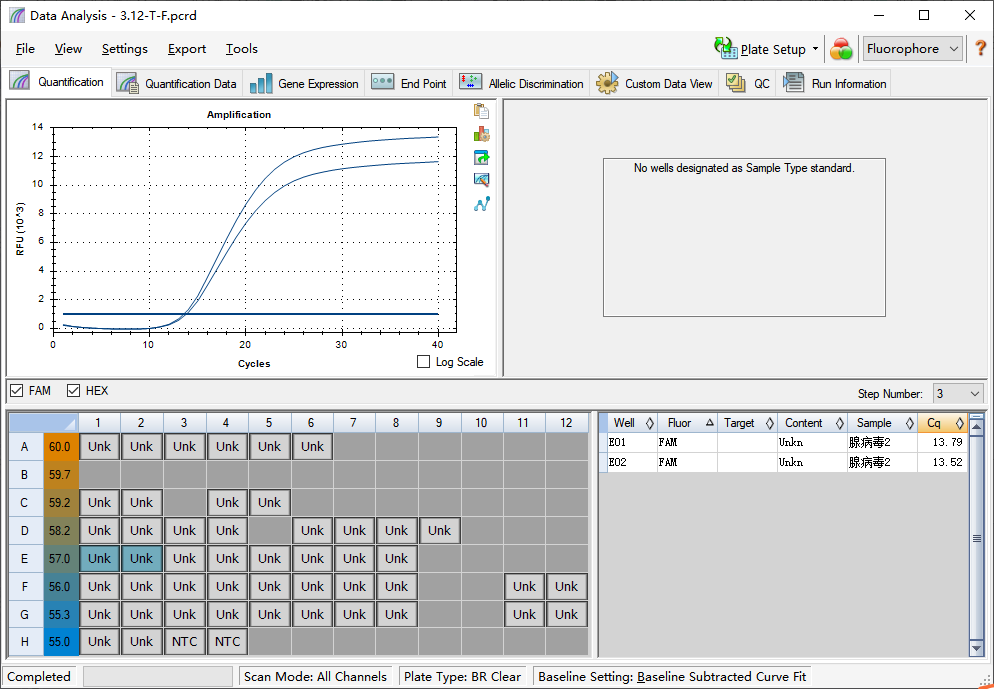Click the export chart icon with green arrow
Screen dimensions: 994x689
[x=481, y=157]
